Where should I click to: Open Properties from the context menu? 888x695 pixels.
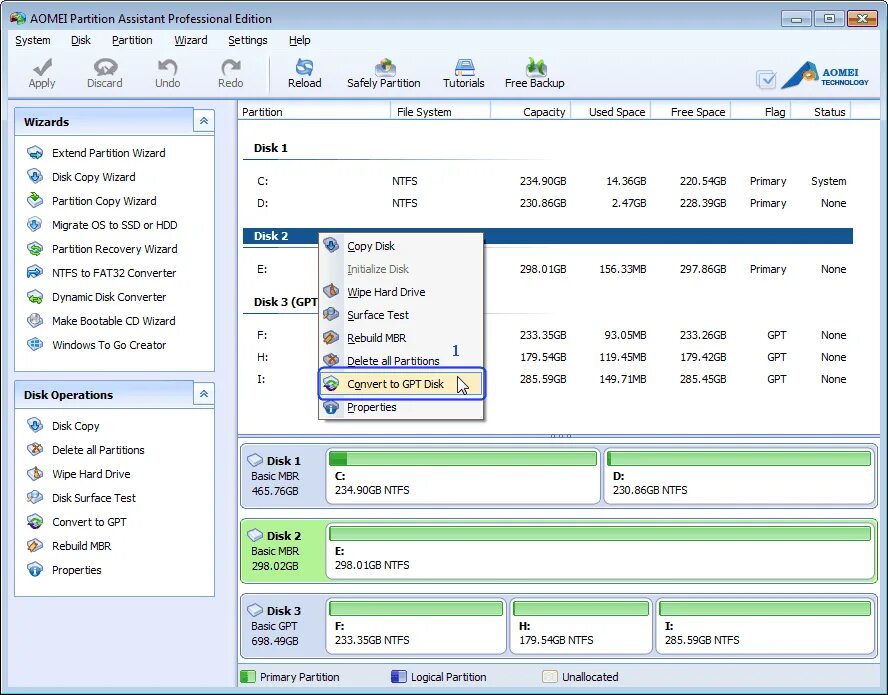[x=401, y=407]
